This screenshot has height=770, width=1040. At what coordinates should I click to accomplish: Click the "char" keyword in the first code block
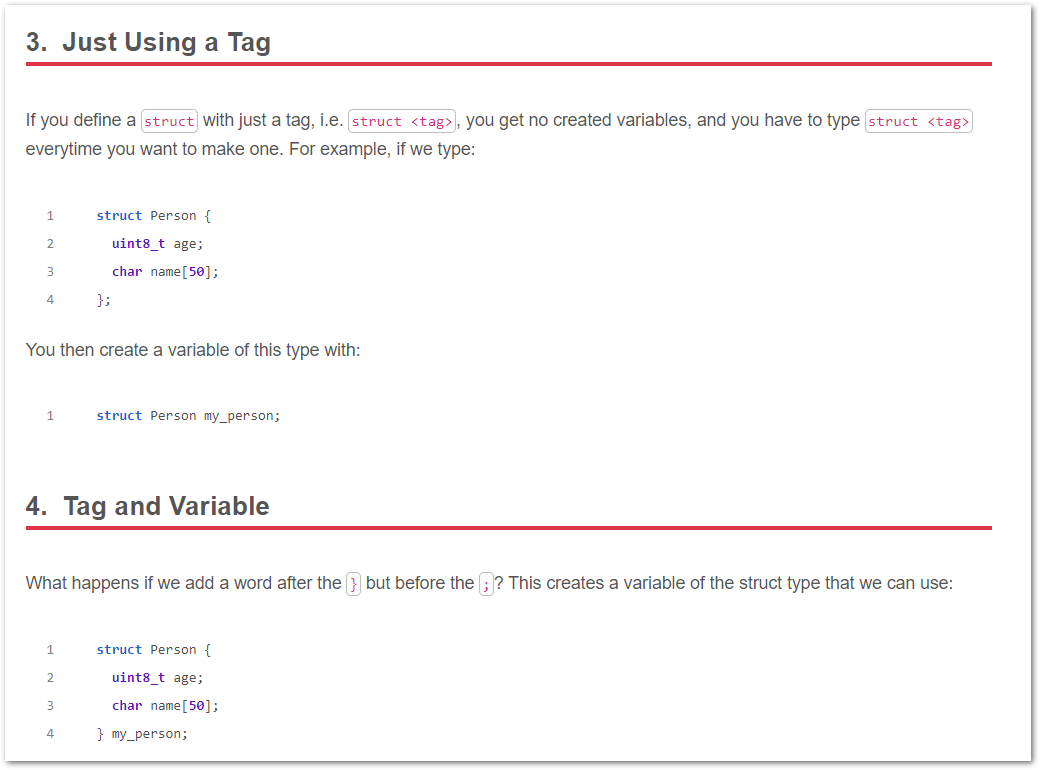pos(127,272)
